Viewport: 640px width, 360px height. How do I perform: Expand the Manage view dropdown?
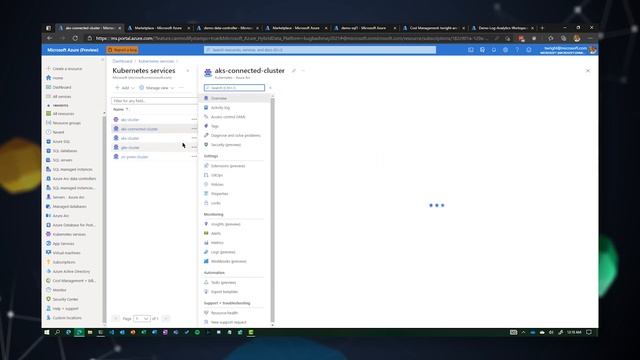[x=156, y=88]
